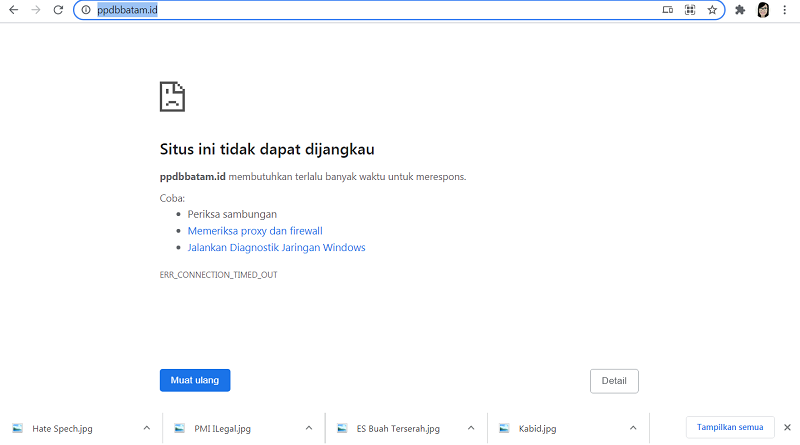Open the profile avatar menu
This screenshot has width=800, height=445.
pyautogui.click(x=763, y=10)
